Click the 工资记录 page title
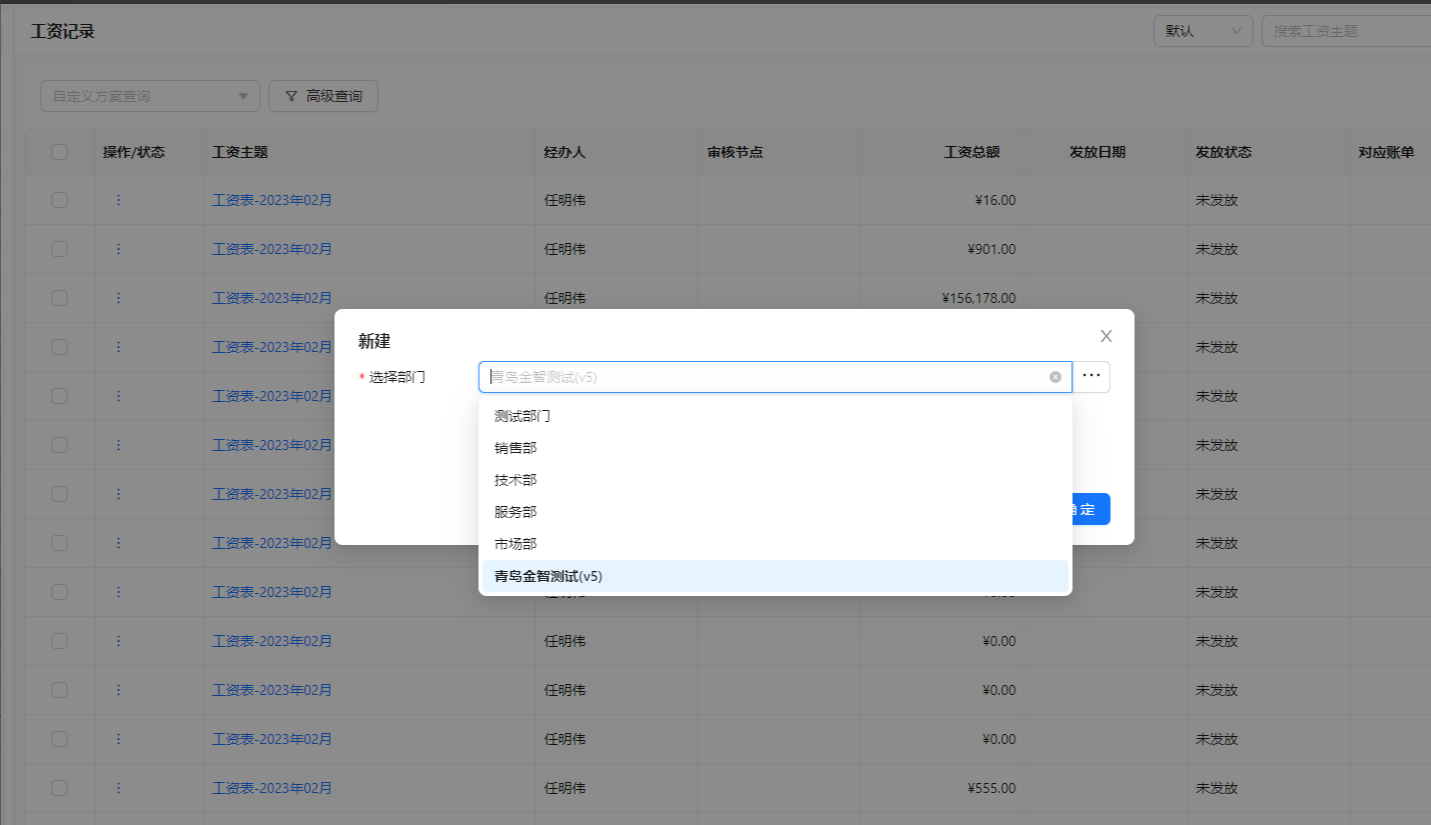 (63, 32)
